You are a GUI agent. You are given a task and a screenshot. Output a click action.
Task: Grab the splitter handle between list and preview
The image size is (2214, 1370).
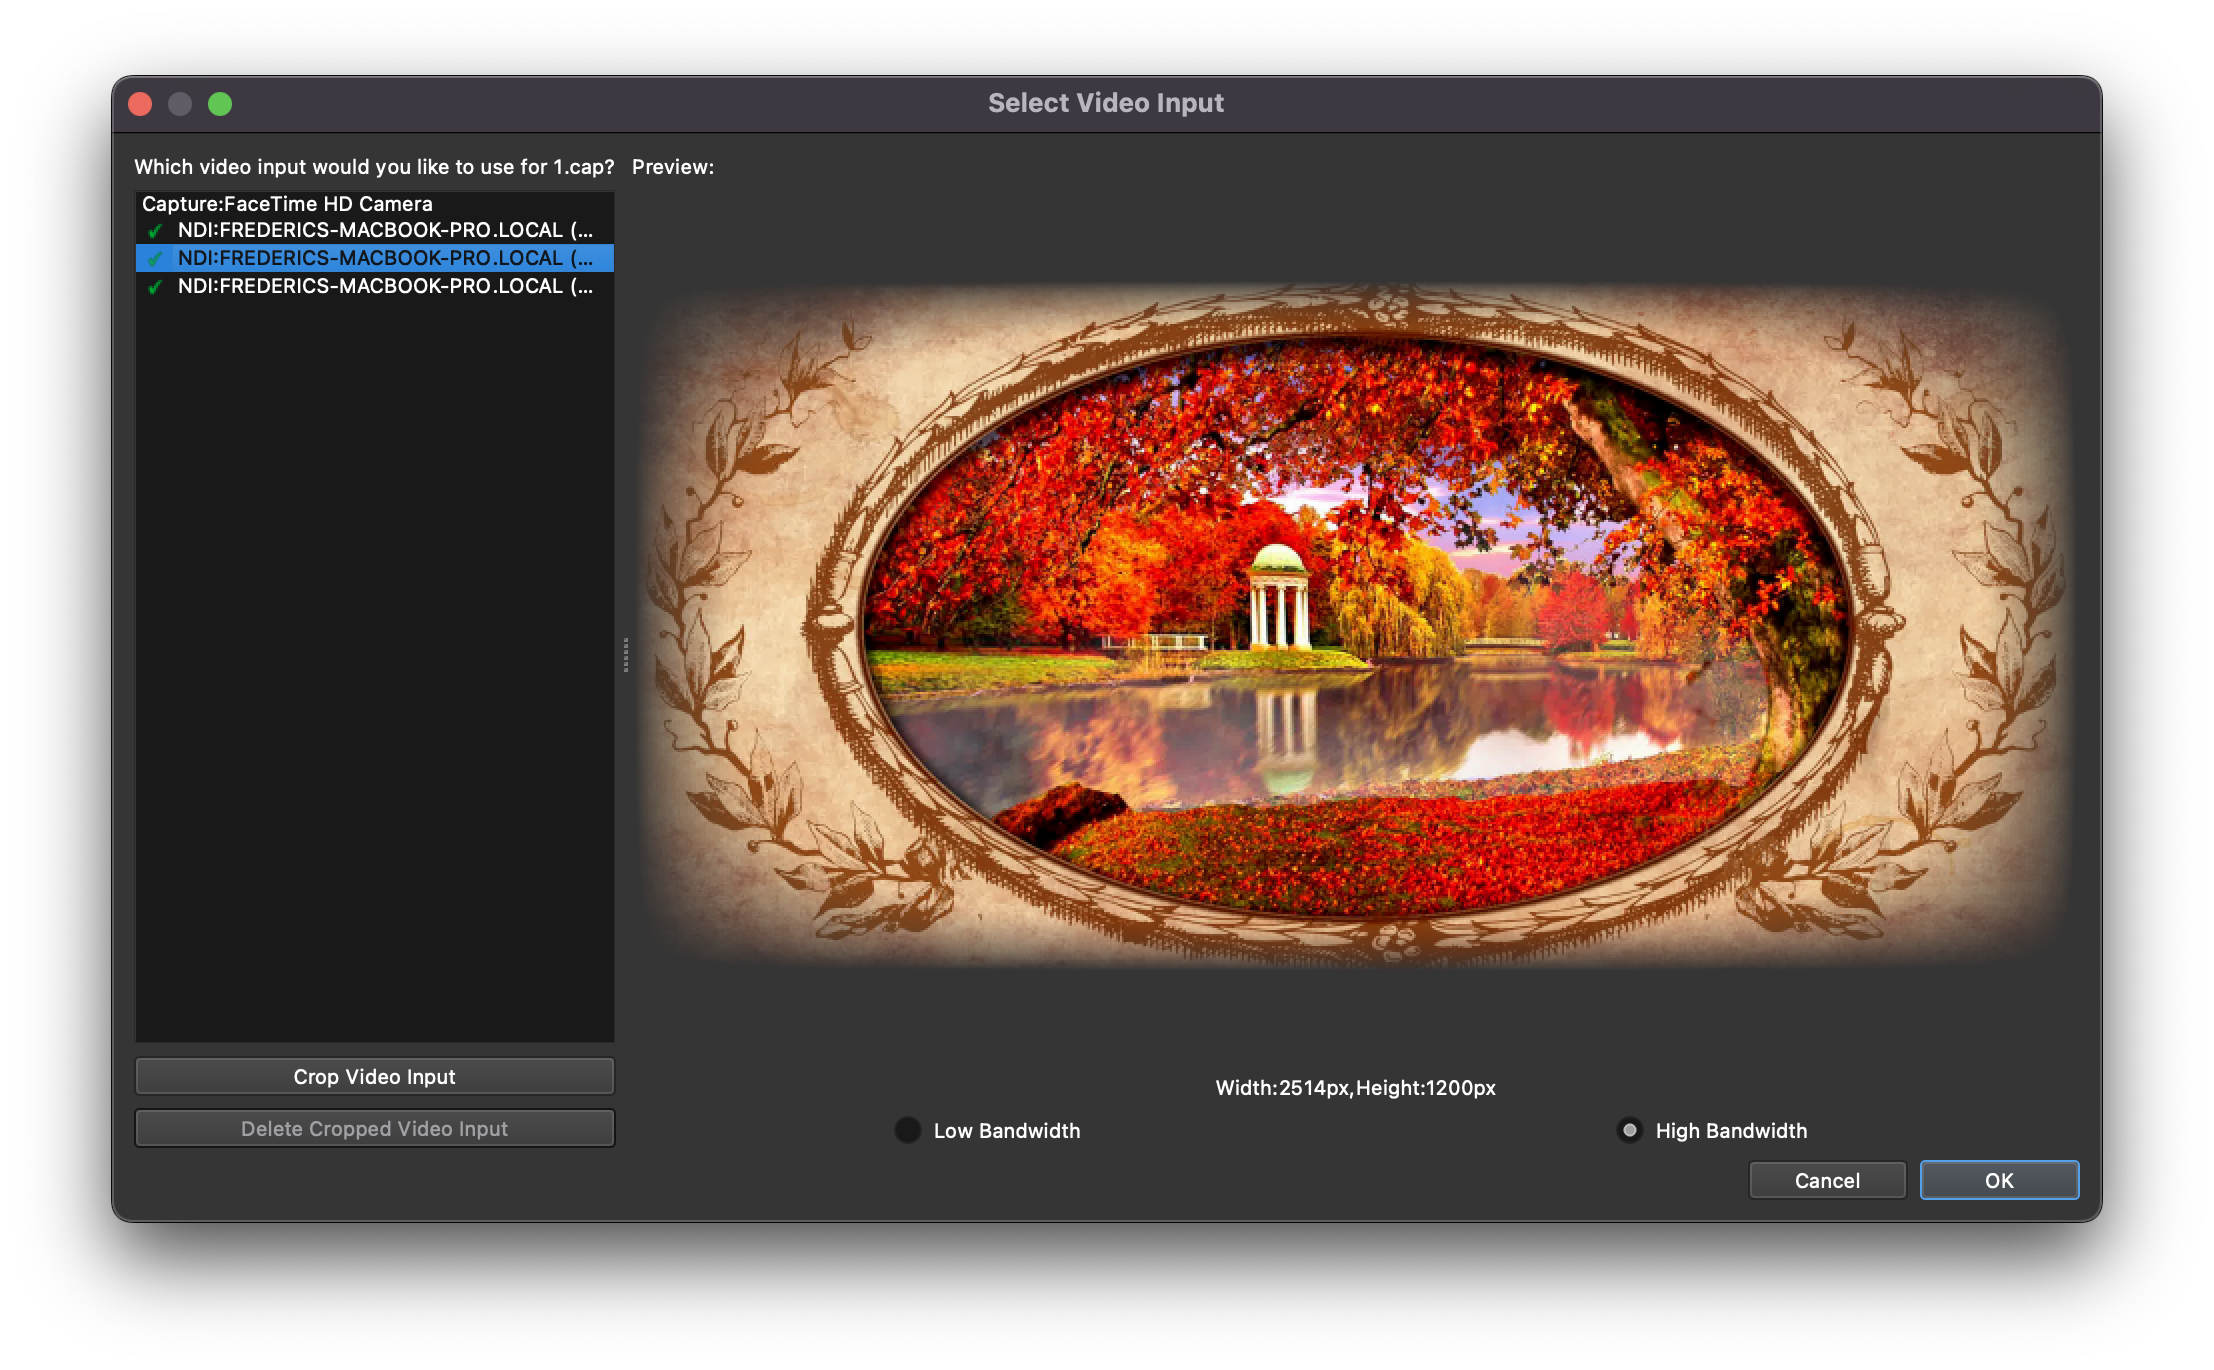626,655
